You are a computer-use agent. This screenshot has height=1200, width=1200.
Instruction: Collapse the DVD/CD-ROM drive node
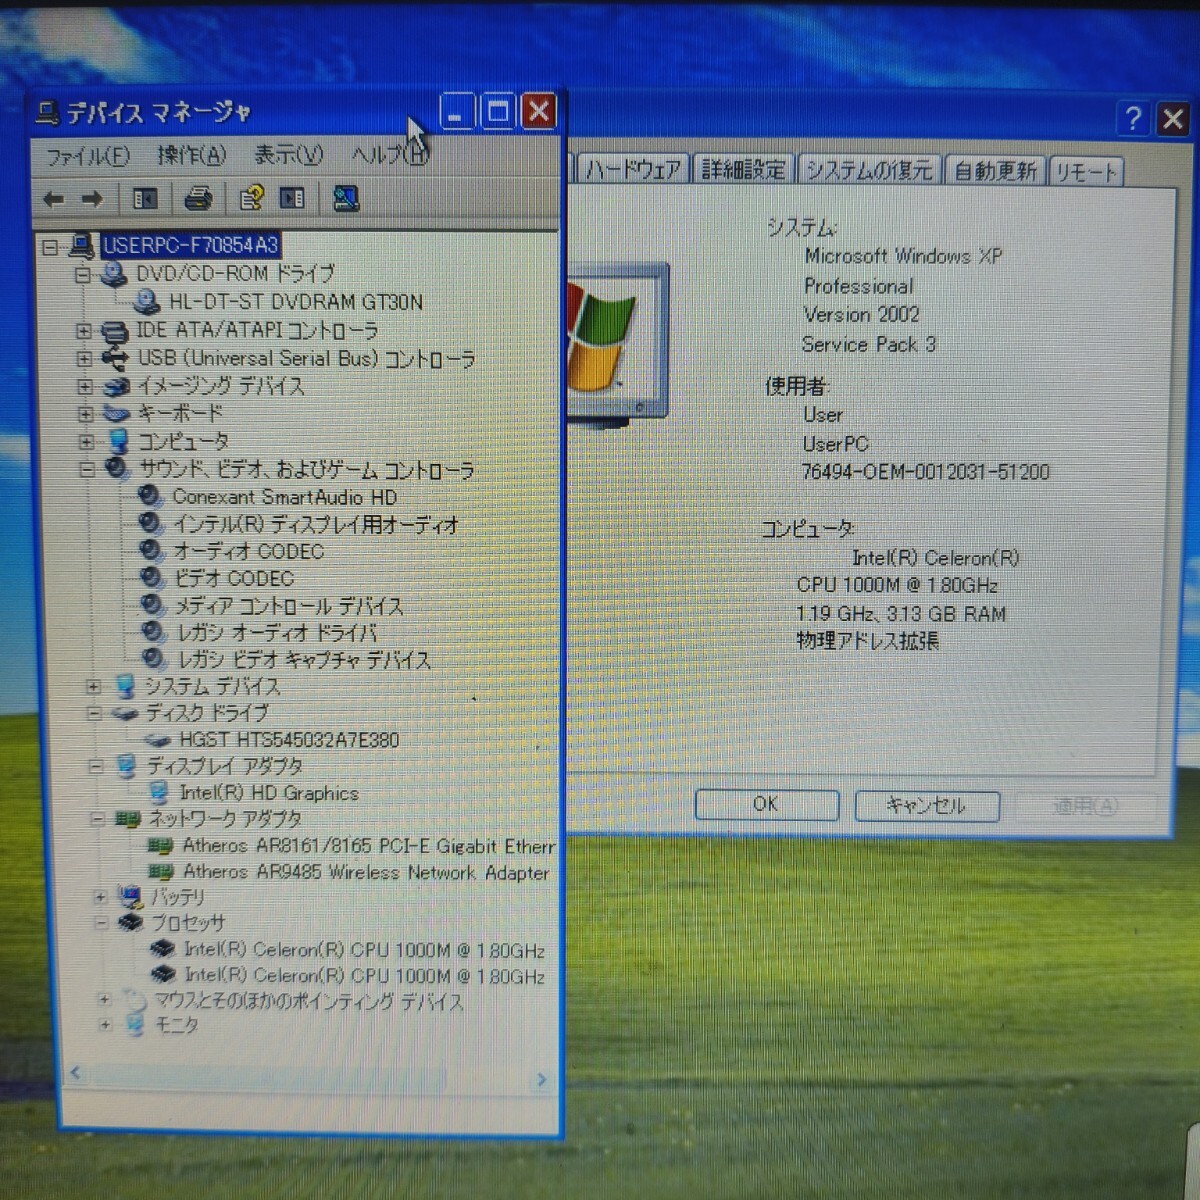tap(83, 274)
